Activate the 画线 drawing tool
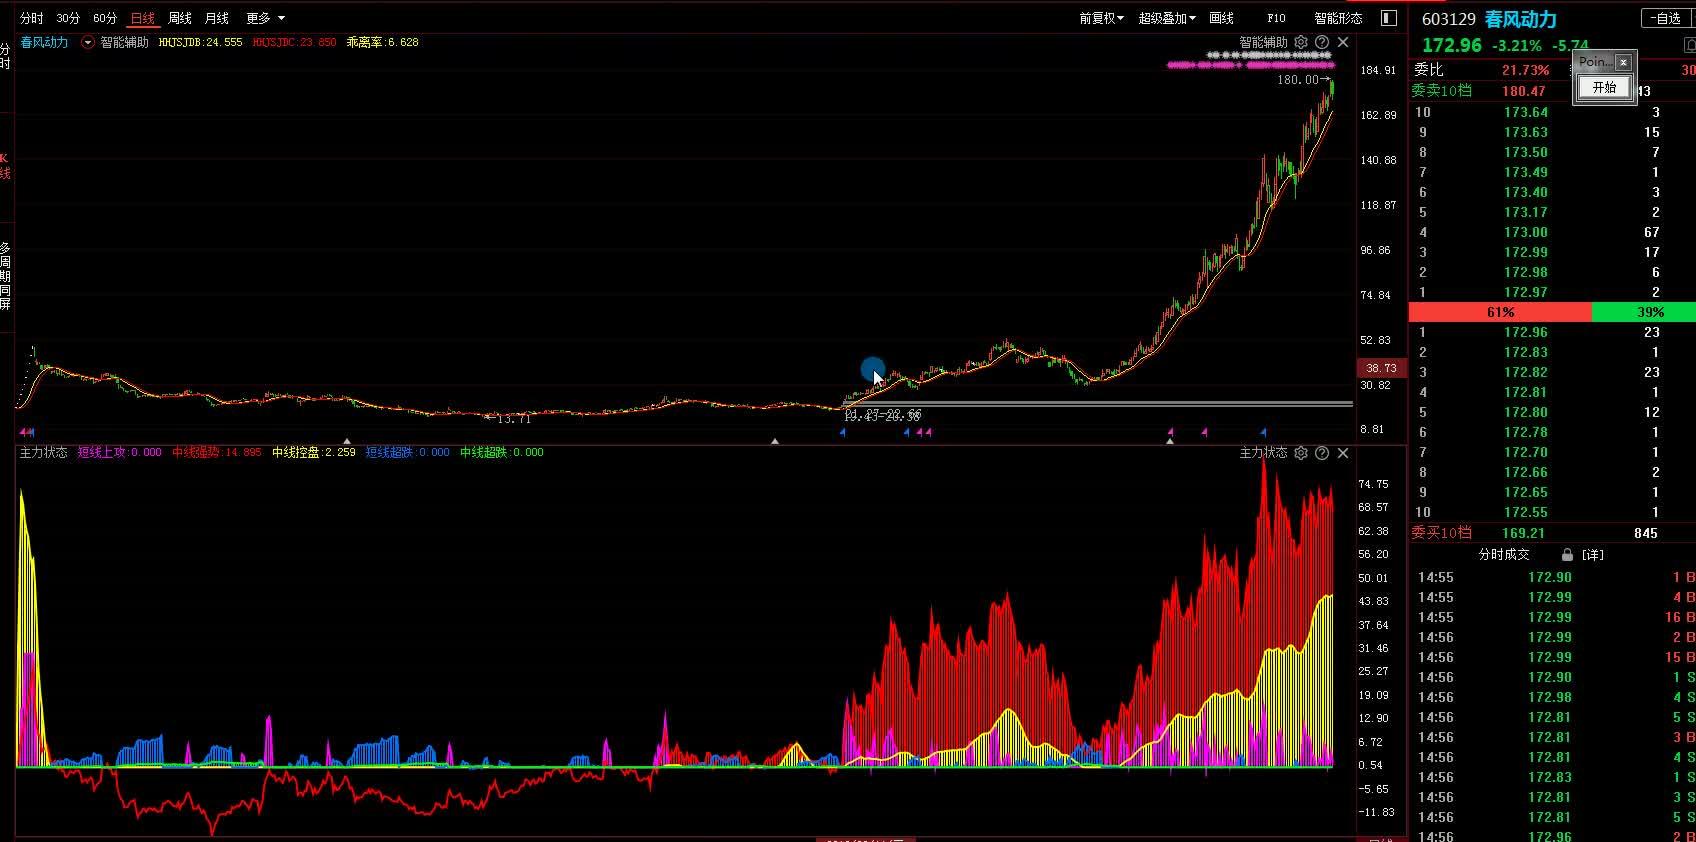1696x842 pixels. pos(1222,18)
